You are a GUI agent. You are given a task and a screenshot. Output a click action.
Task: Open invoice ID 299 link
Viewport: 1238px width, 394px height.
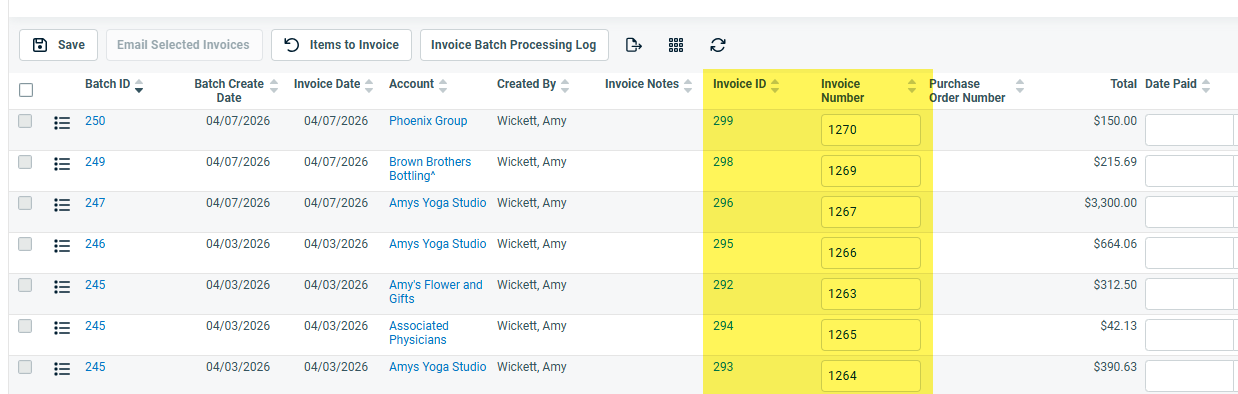point(723,121)
